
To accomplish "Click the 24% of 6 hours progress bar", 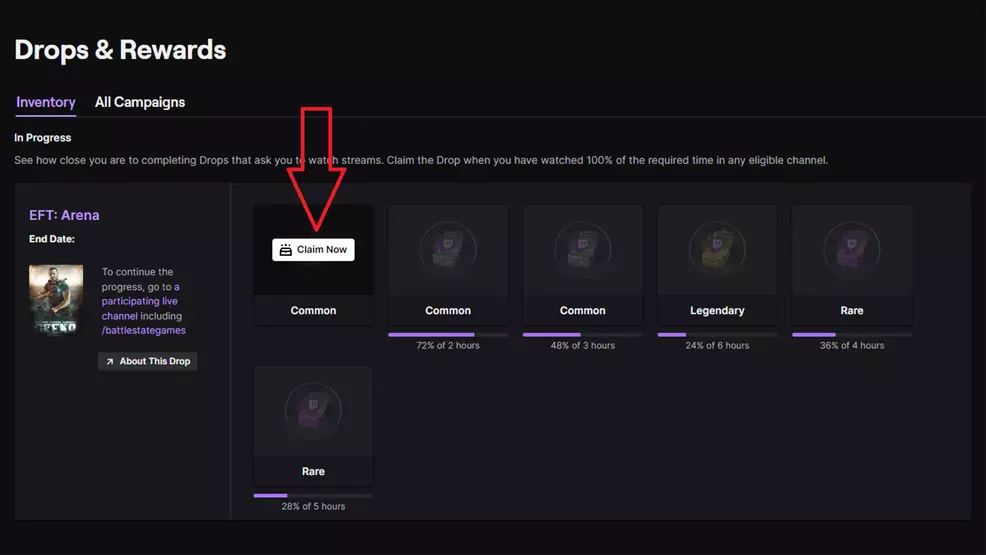I will tap(717, 334).
